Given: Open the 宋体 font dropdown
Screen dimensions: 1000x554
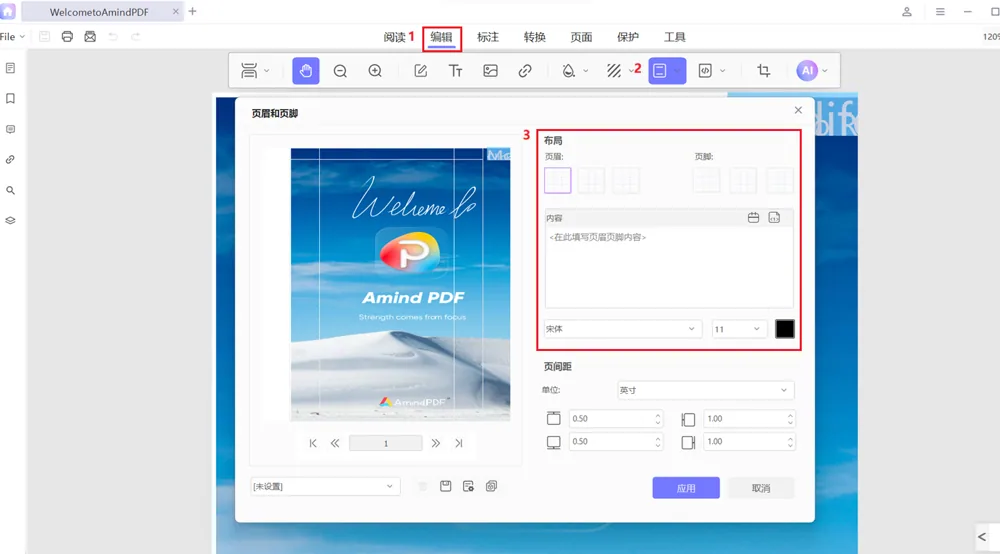Looking at the screenshot, I should pyautogui.click(x=622, y=329).
